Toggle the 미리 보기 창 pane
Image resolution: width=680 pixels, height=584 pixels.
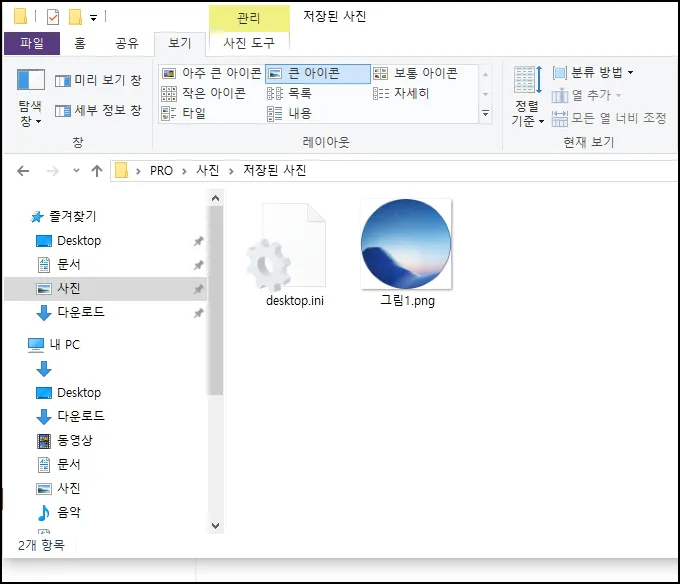click(98, 80)
